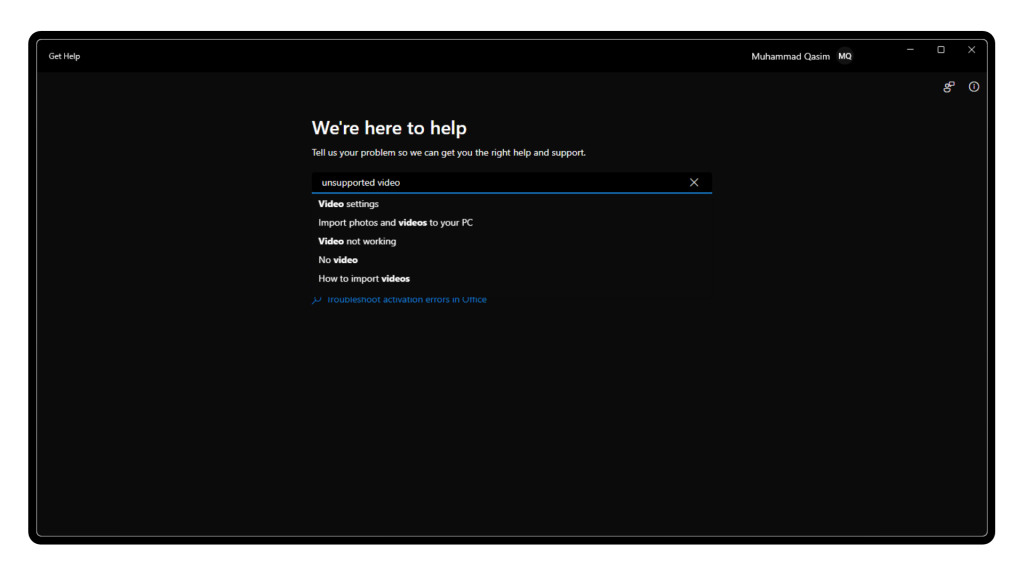Screen dimensions: 1024x576
Task: Choose 'Import photos and videos to your PC'
Action: 511,223
